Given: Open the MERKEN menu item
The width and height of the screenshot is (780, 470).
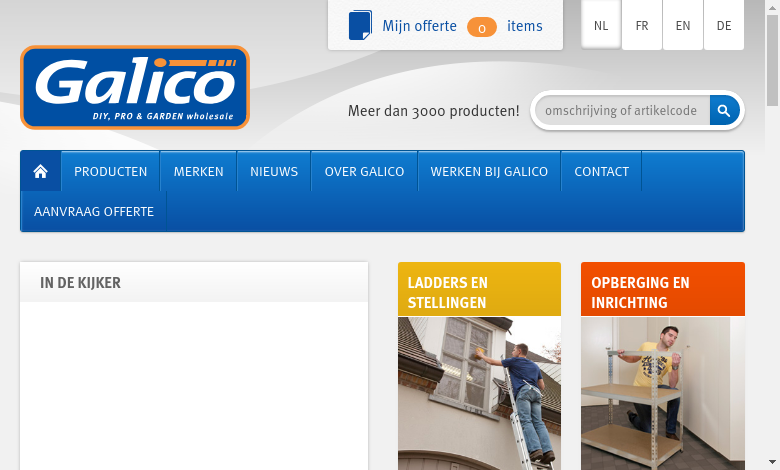Looking at the screenshot, I should pos(198,171).
